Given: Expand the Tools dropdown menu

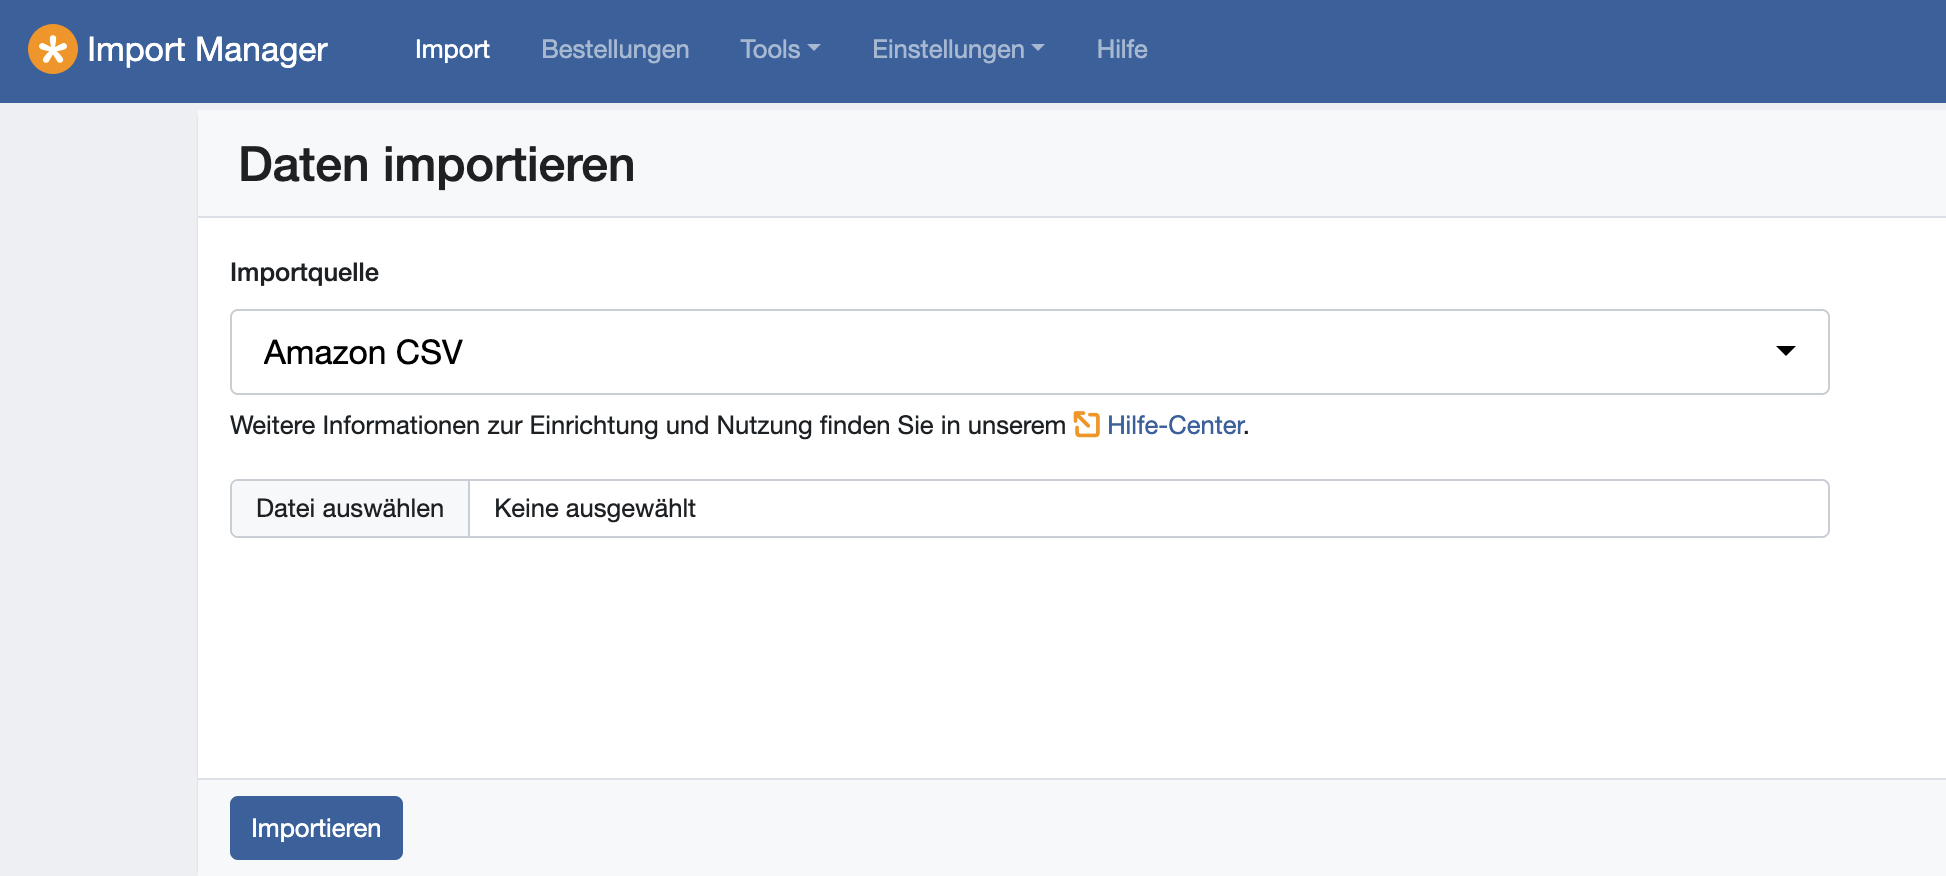Looking at the screenshot, I should point(780,49).
